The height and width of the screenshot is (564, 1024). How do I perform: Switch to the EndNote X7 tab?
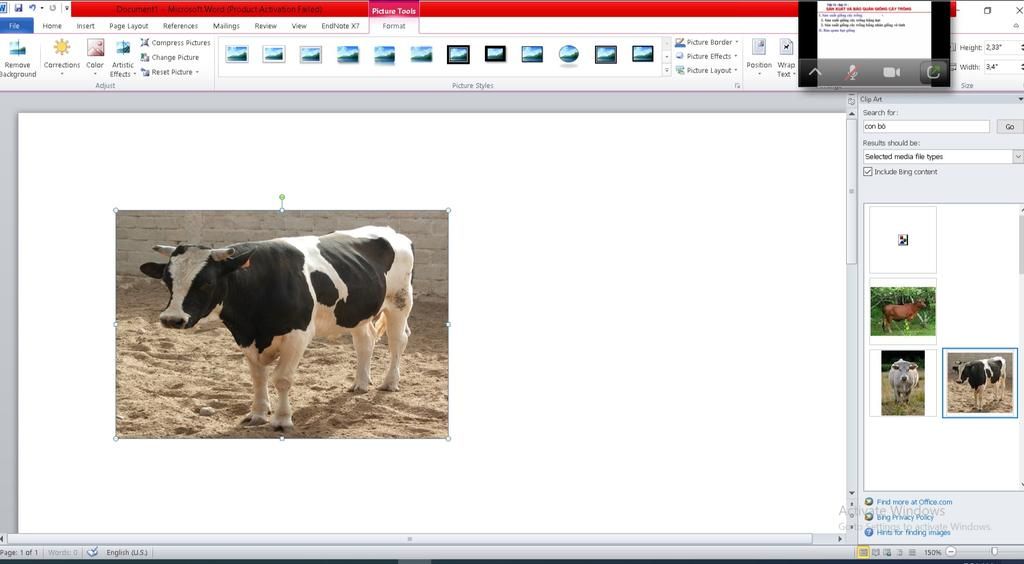[x=340, y=26]
